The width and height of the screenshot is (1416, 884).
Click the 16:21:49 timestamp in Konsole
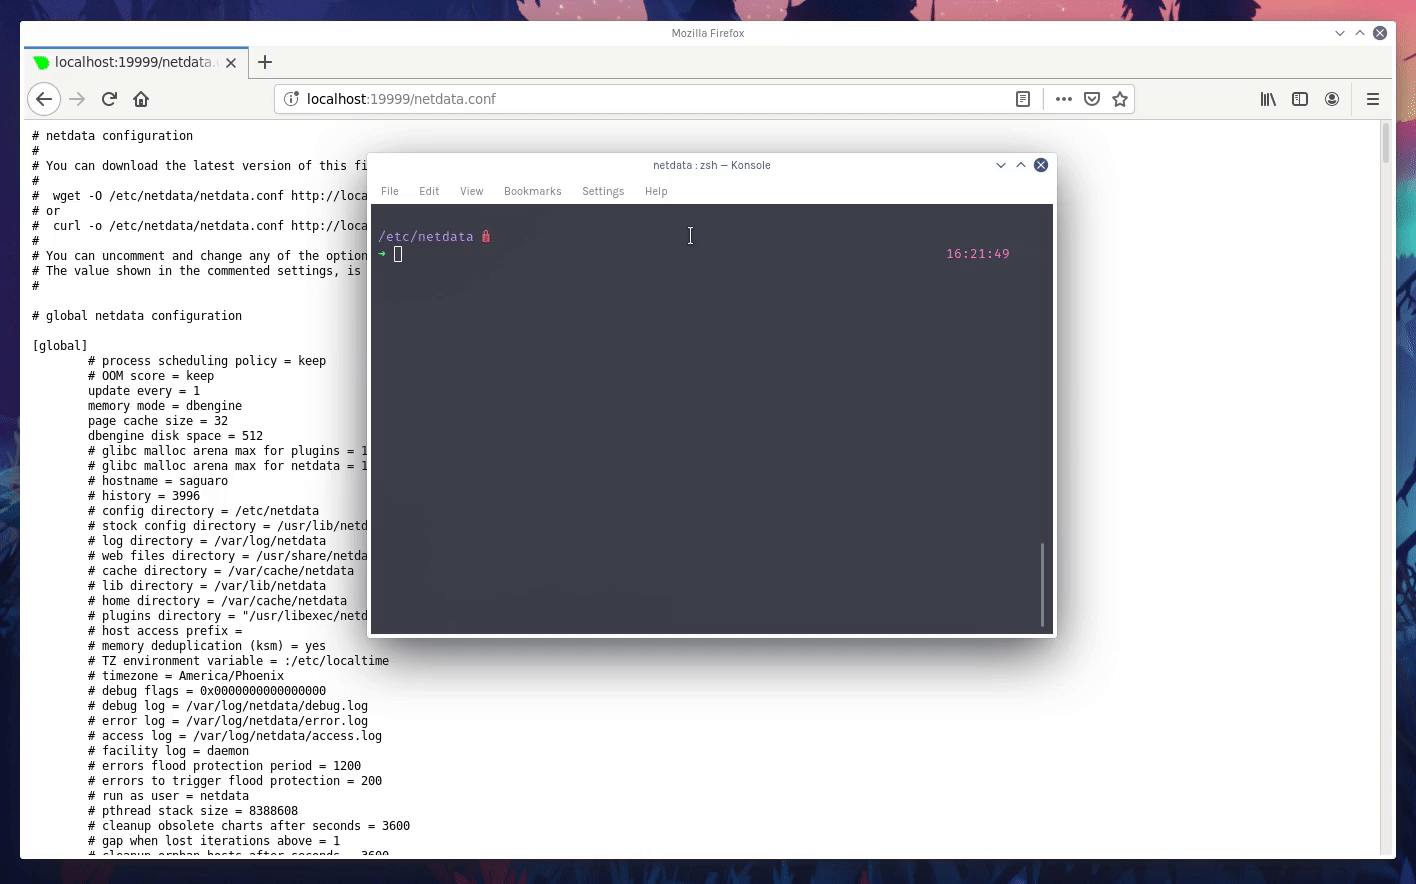pyautogui.click(x=978, y=254)
